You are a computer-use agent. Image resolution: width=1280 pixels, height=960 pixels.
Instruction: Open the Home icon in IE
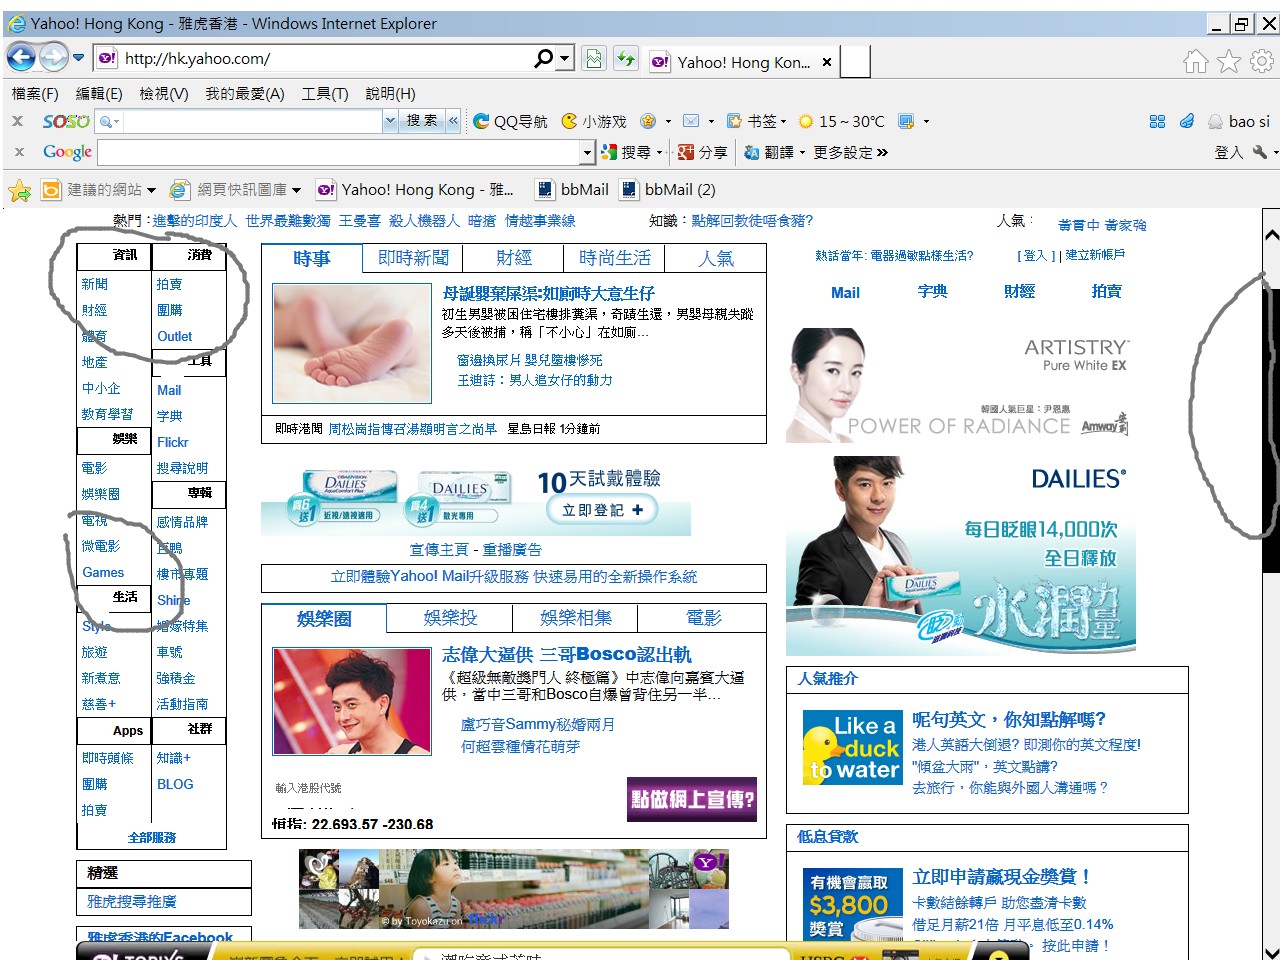pos(1196,62)
